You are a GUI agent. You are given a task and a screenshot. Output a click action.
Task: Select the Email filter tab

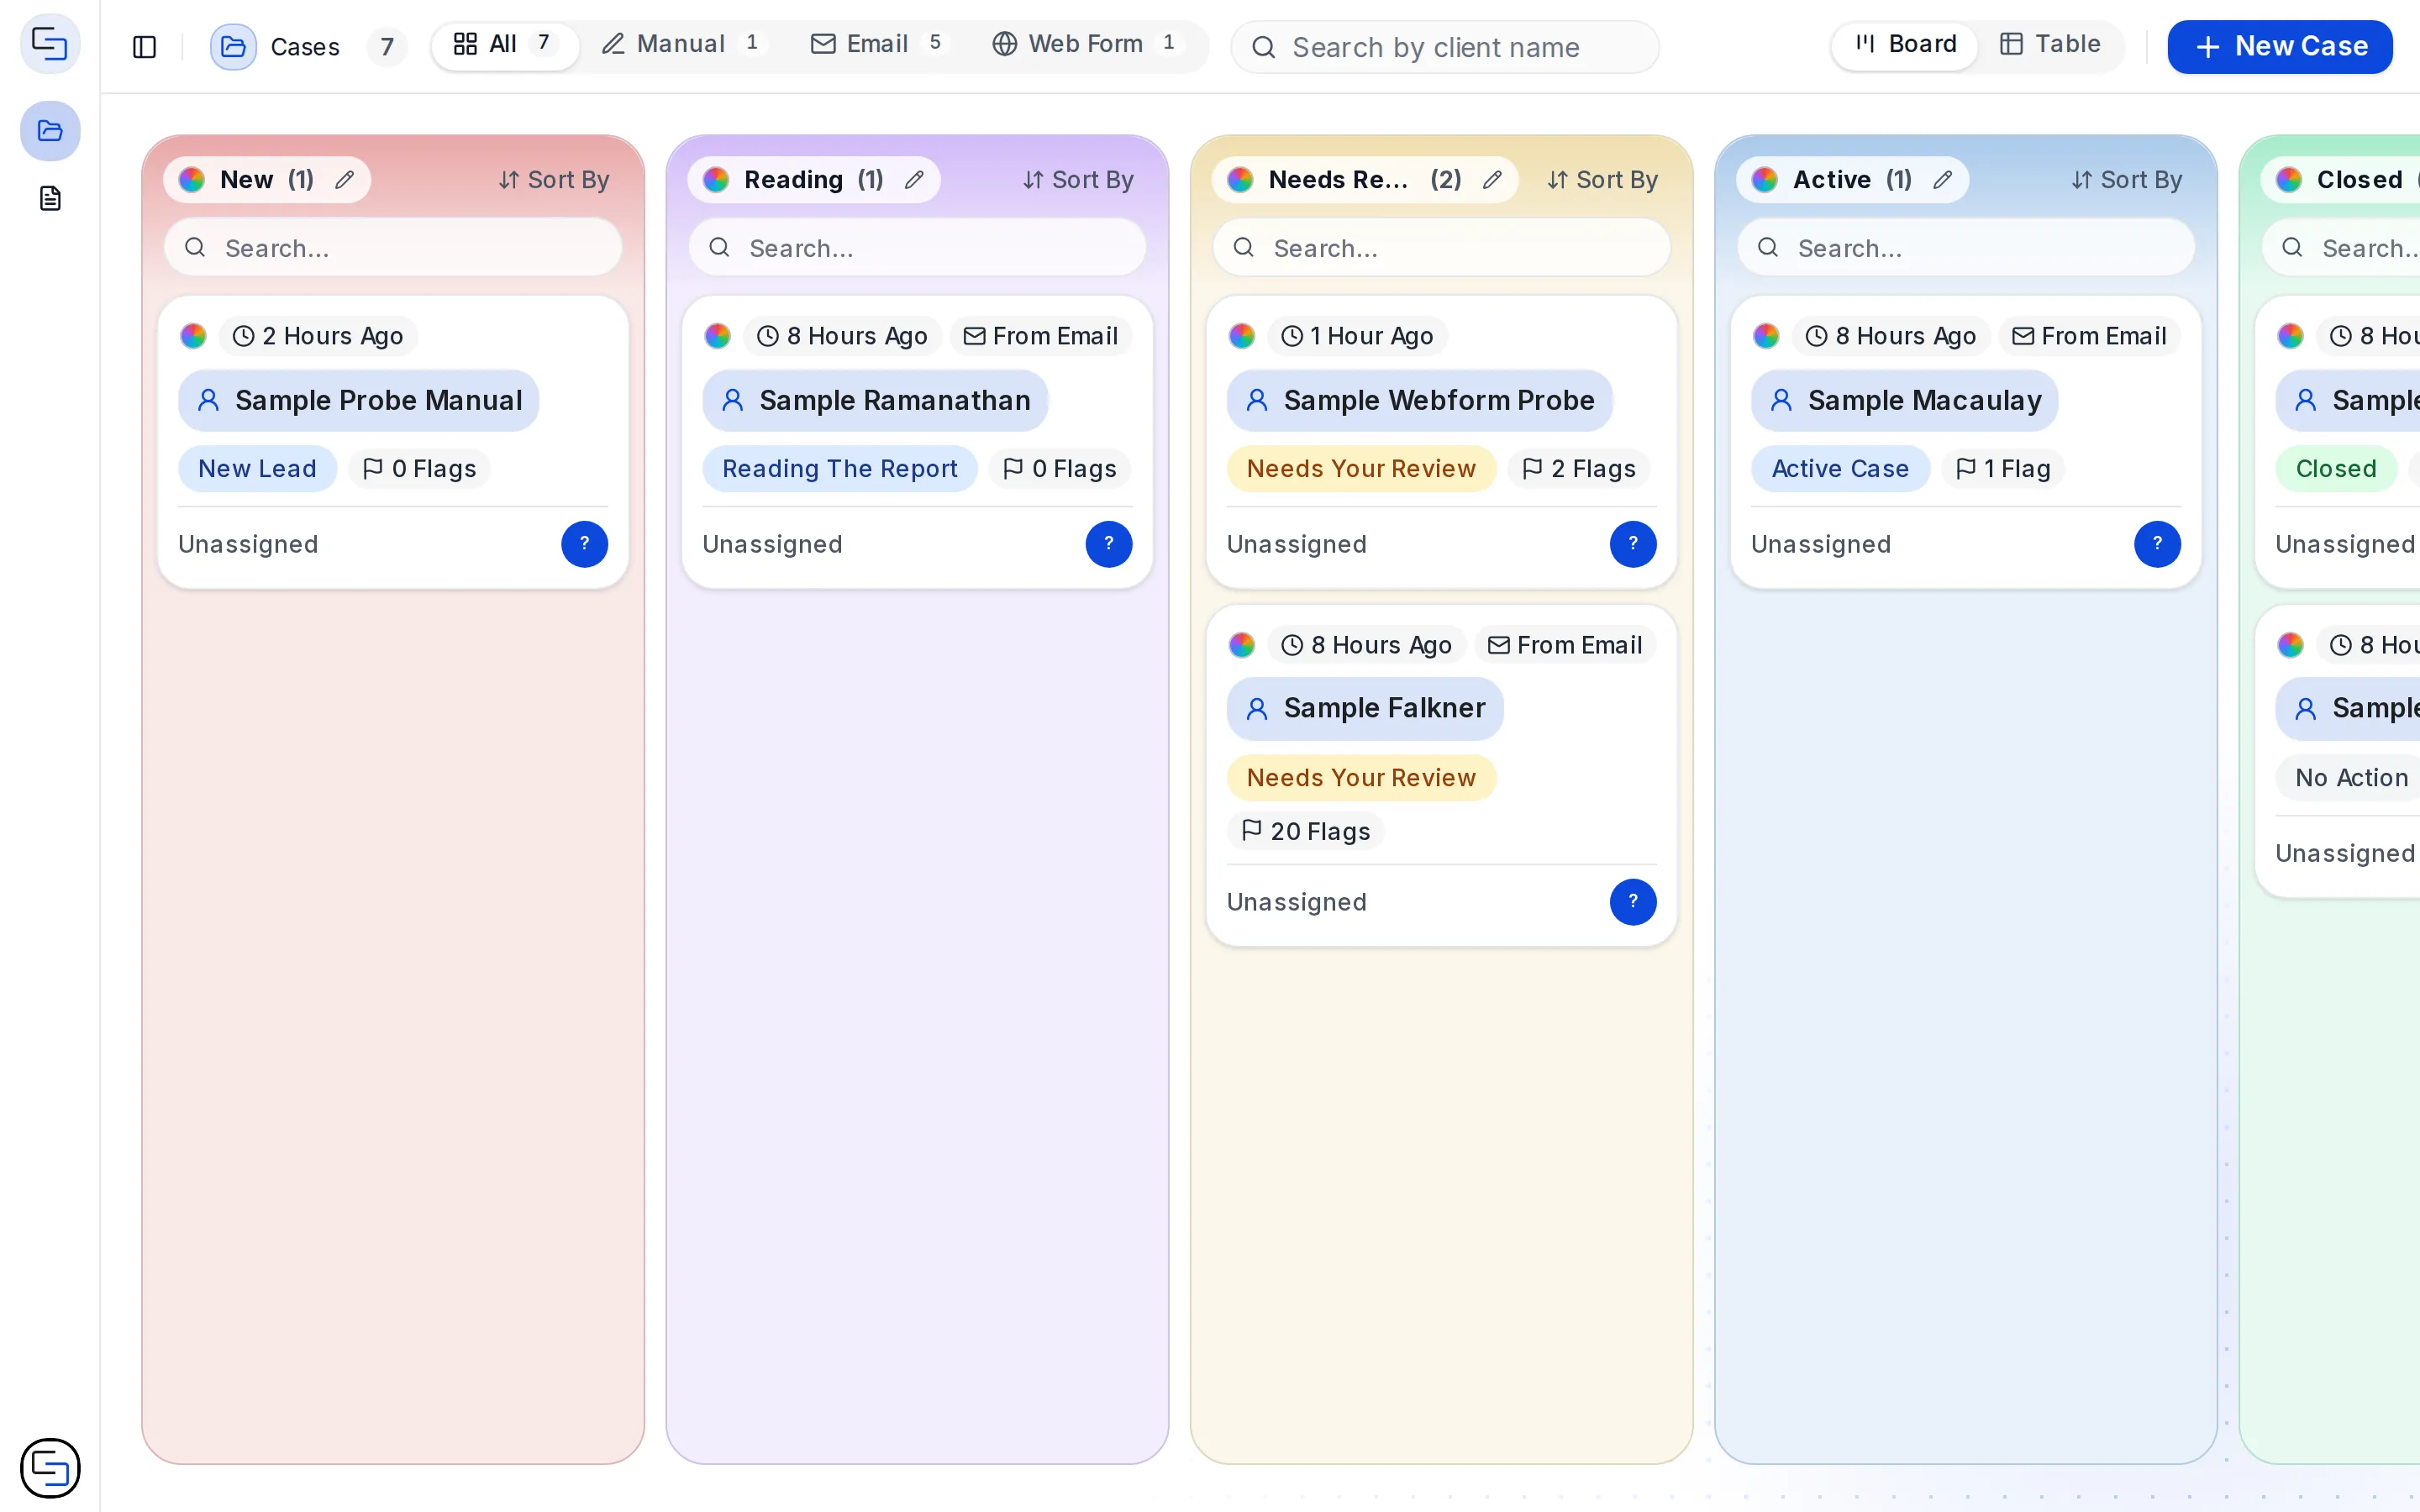(x=877, y=45)
